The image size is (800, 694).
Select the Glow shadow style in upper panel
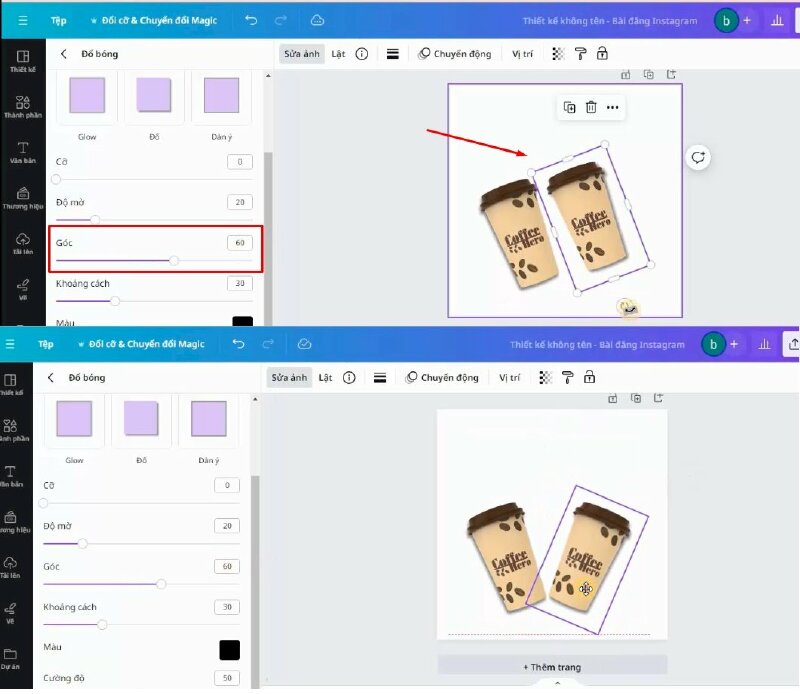coord(87,97)
